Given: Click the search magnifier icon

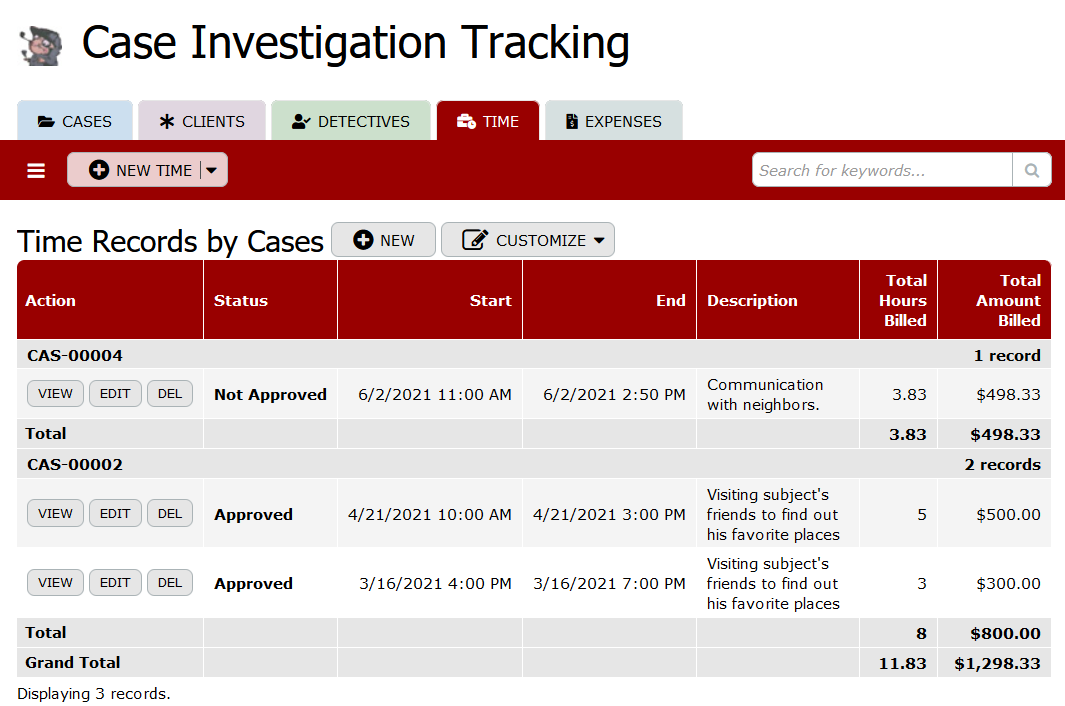Looking at the screenshot, I should coord(1032,170).
